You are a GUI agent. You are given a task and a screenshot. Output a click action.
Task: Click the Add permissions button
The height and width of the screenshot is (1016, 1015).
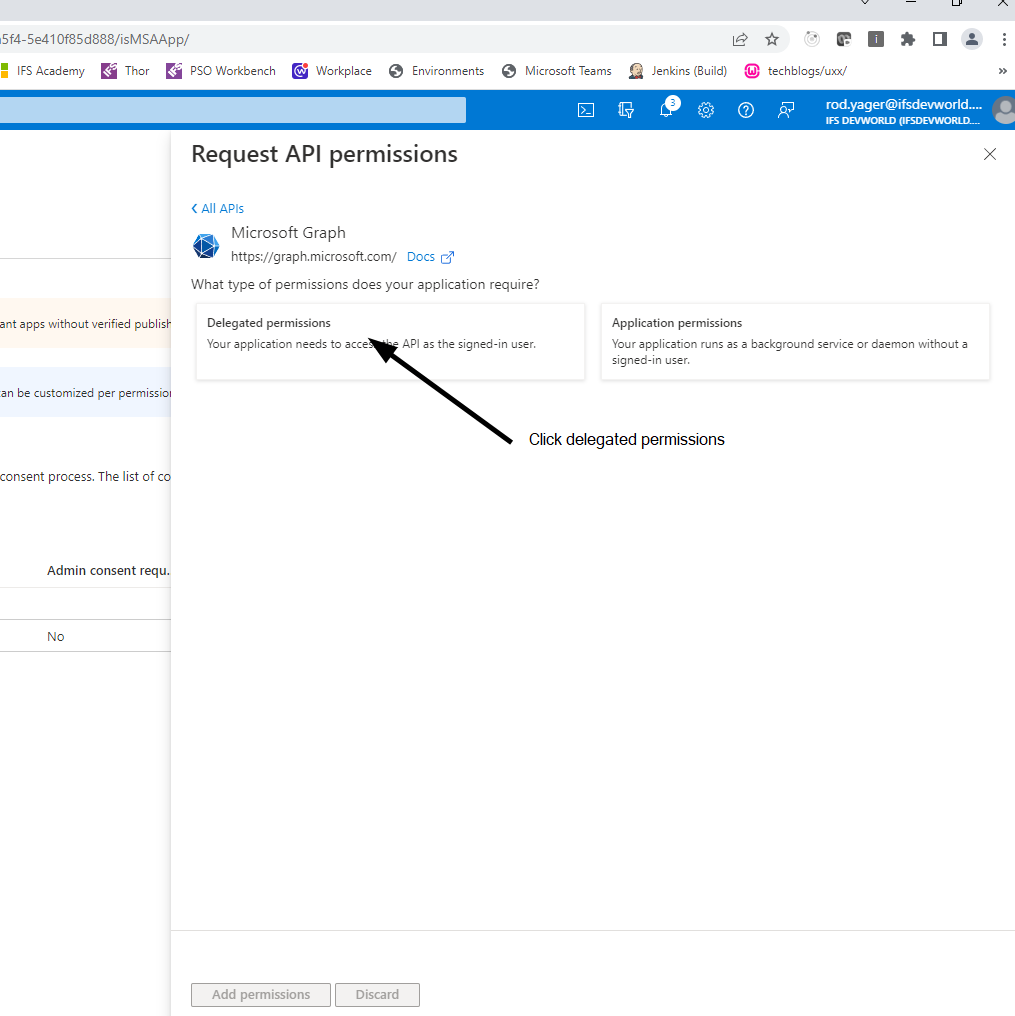(260, 994)
